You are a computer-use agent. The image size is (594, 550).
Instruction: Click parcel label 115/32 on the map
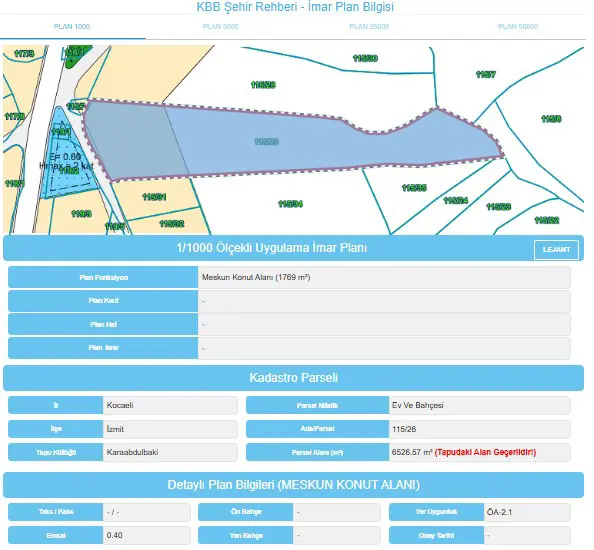(x=172, y=224)
